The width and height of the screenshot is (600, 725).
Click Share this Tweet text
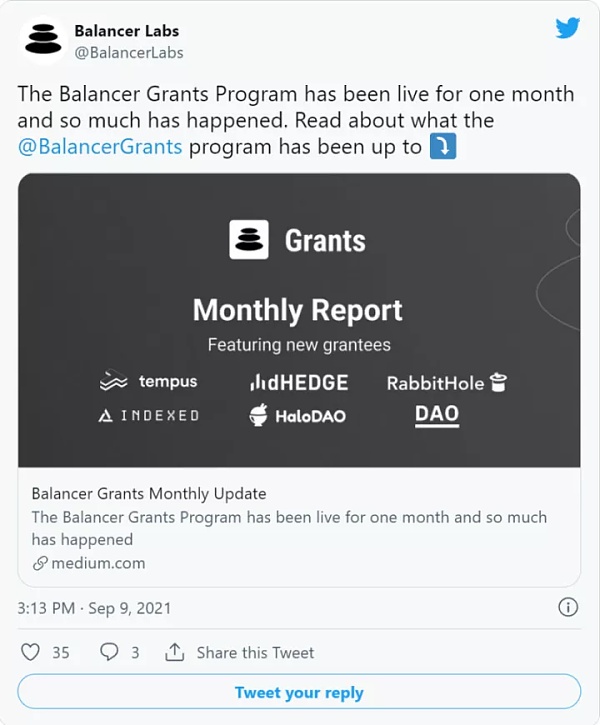pyautogui.click(x=255, y=652)
